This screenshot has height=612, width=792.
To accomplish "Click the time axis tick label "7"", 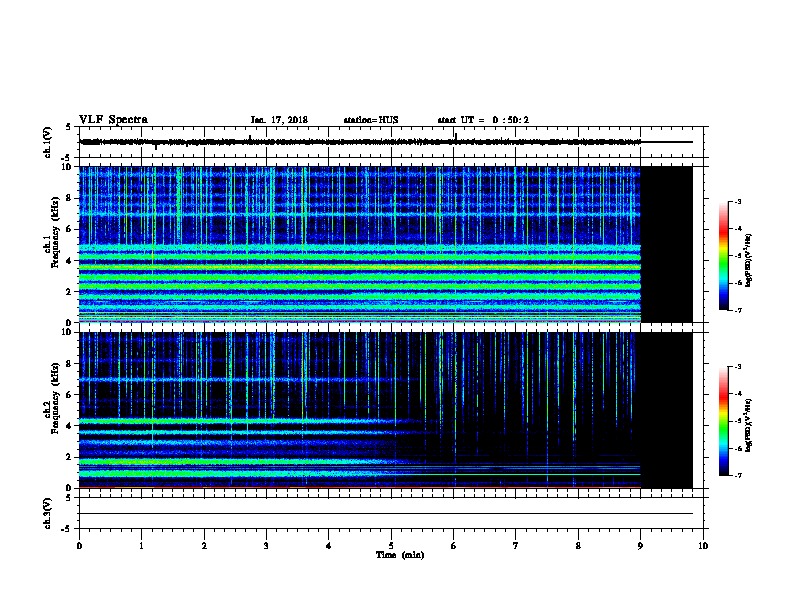I will point(516,546).
